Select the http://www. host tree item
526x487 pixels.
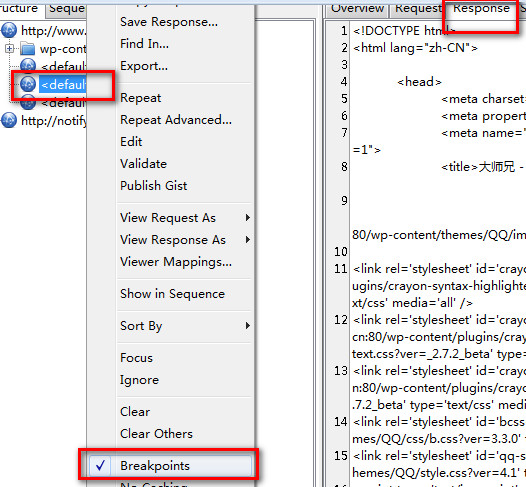[x=54, y=31]
